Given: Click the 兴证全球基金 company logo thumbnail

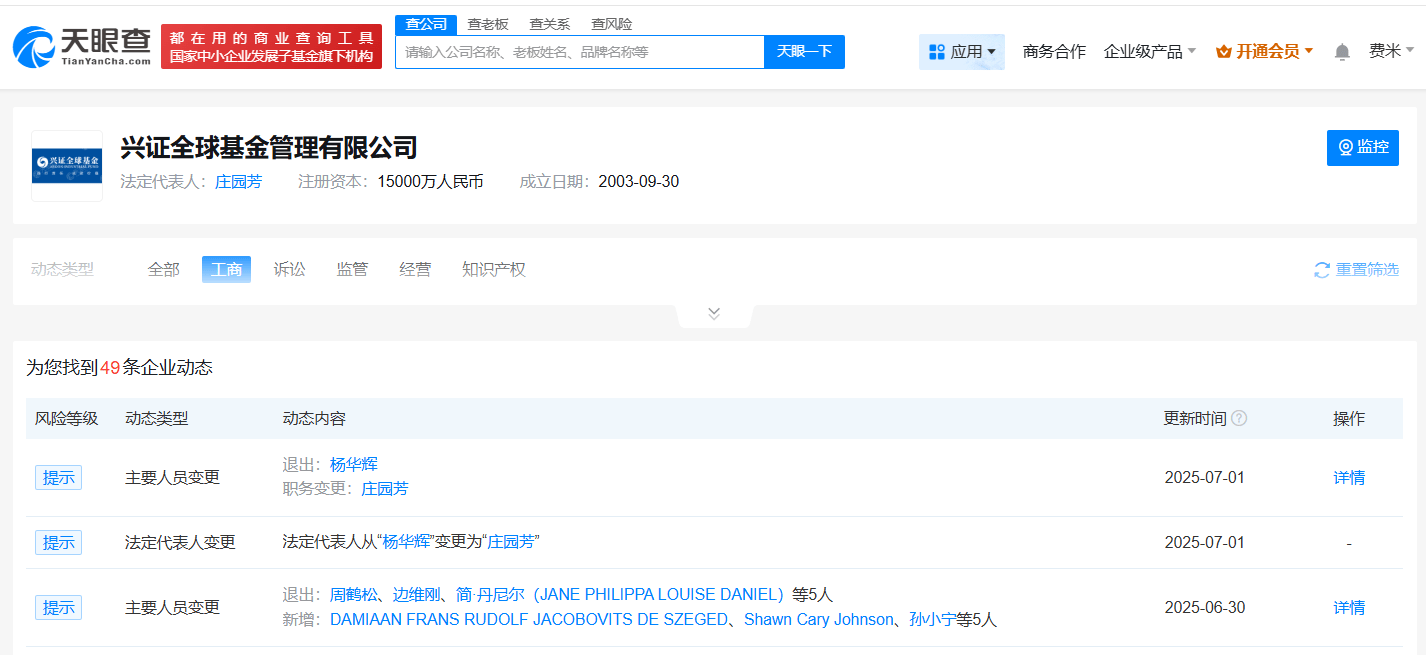Looking at the screenshot, I should click(x=67, y=166).
